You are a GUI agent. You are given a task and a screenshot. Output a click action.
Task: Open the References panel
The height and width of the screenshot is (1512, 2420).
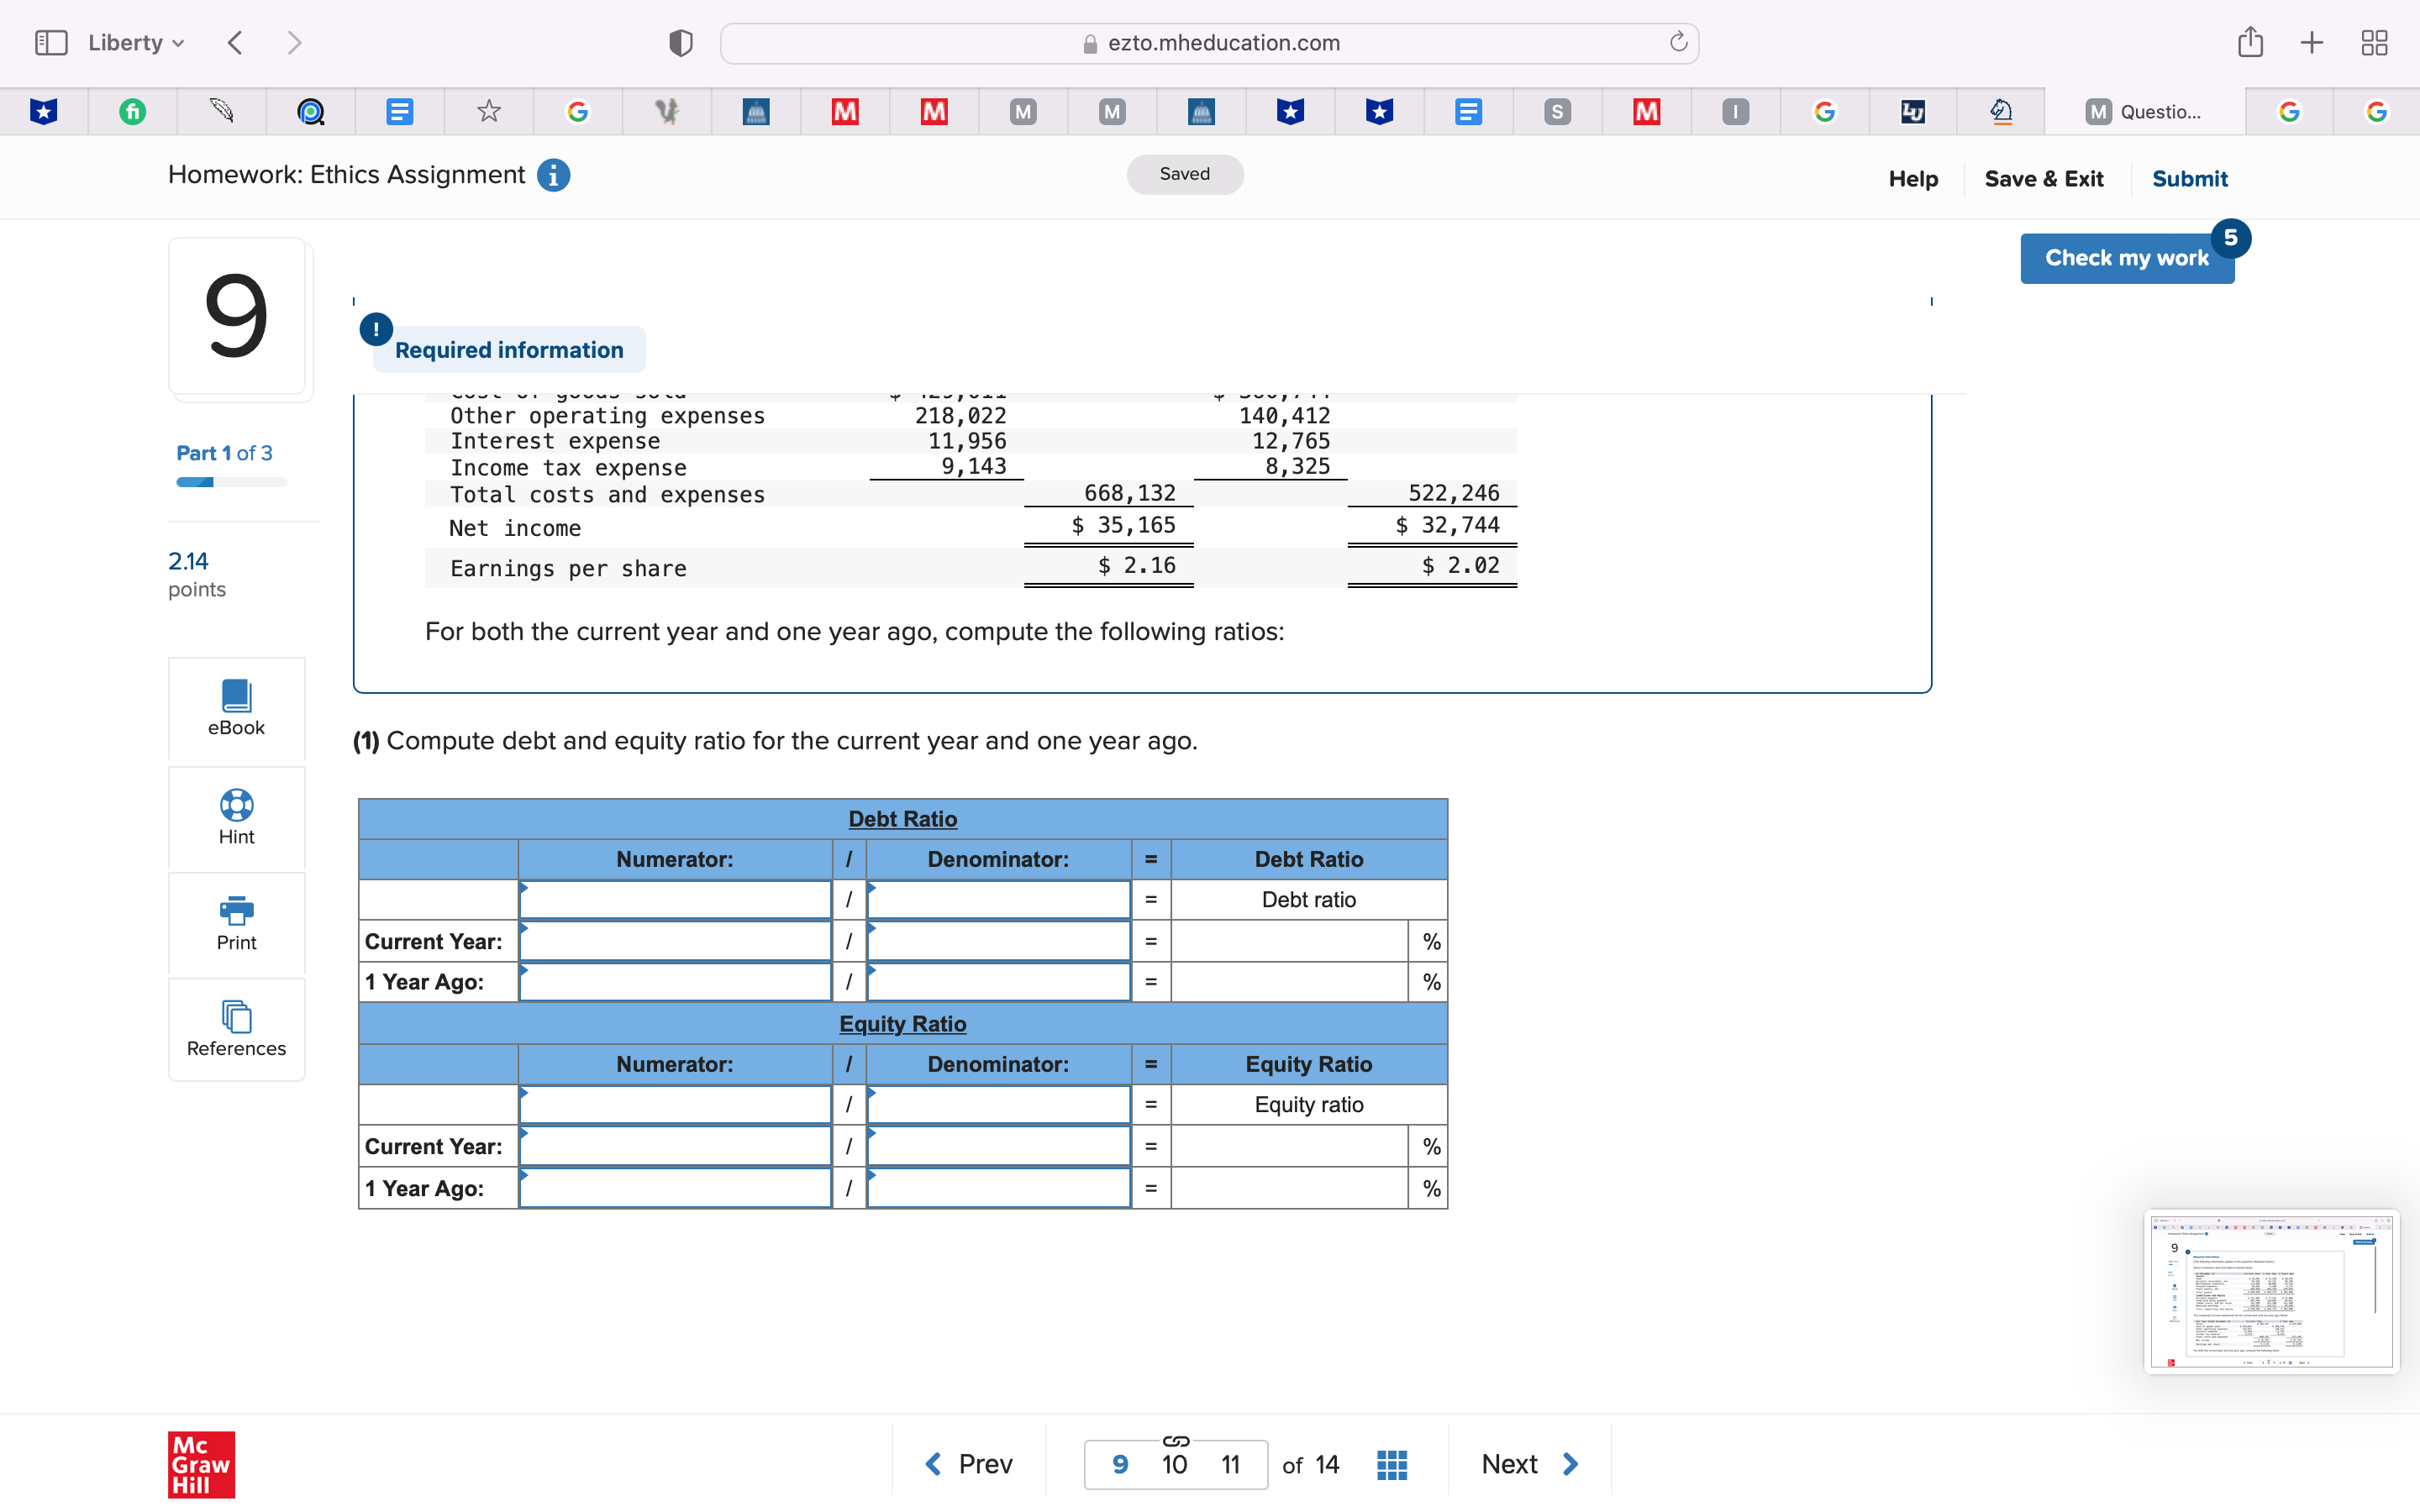(x=236, y=1029)
